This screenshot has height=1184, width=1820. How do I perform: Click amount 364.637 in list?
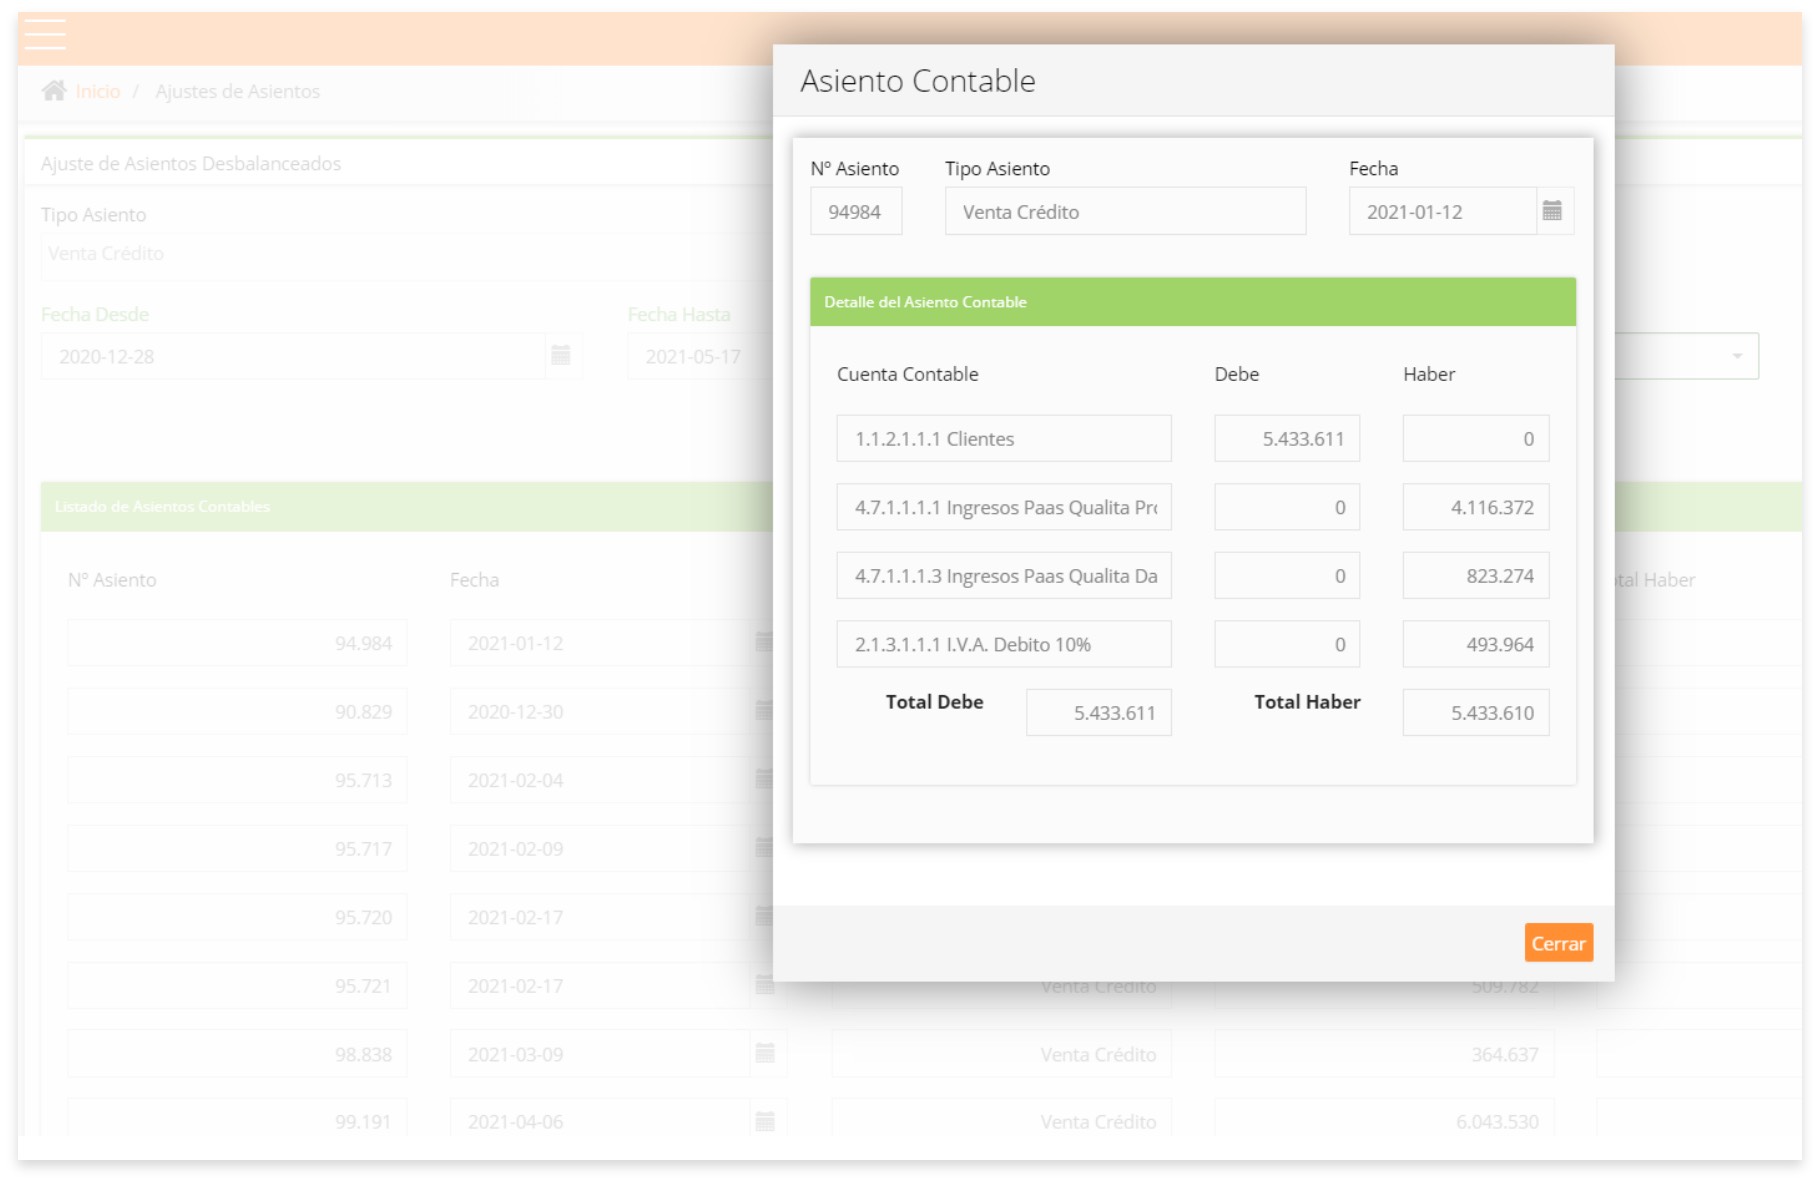point(1385,1054)
